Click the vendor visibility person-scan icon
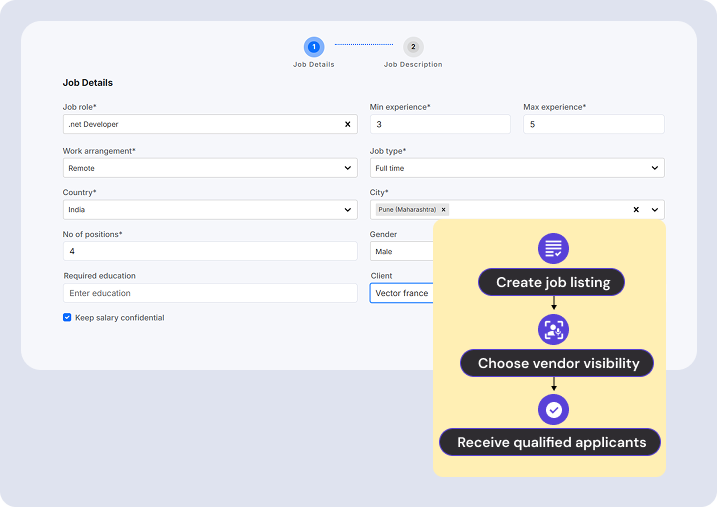 553,328
